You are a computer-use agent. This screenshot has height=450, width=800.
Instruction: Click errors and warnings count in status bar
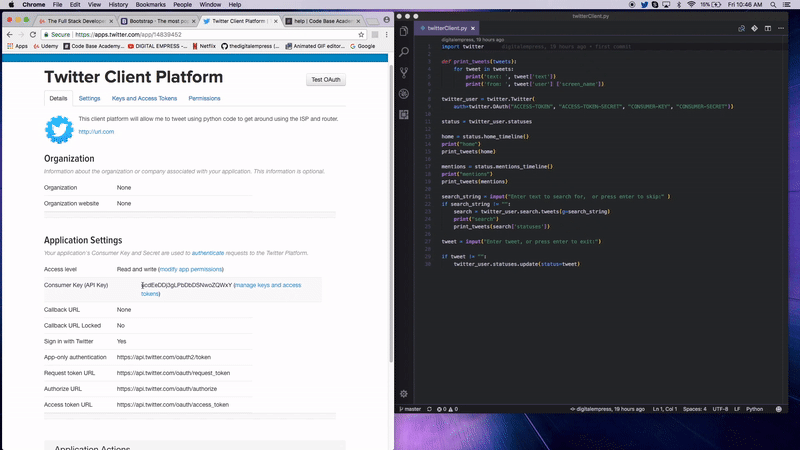pos(447,409)
